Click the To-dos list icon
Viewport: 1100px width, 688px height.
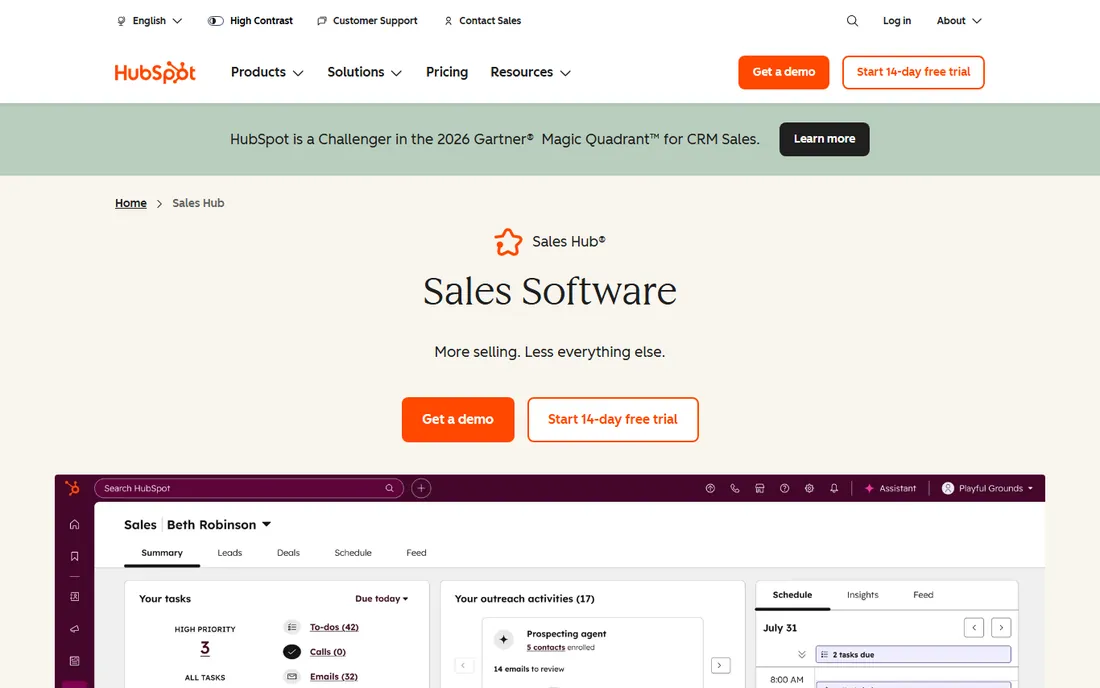point(292,627)
